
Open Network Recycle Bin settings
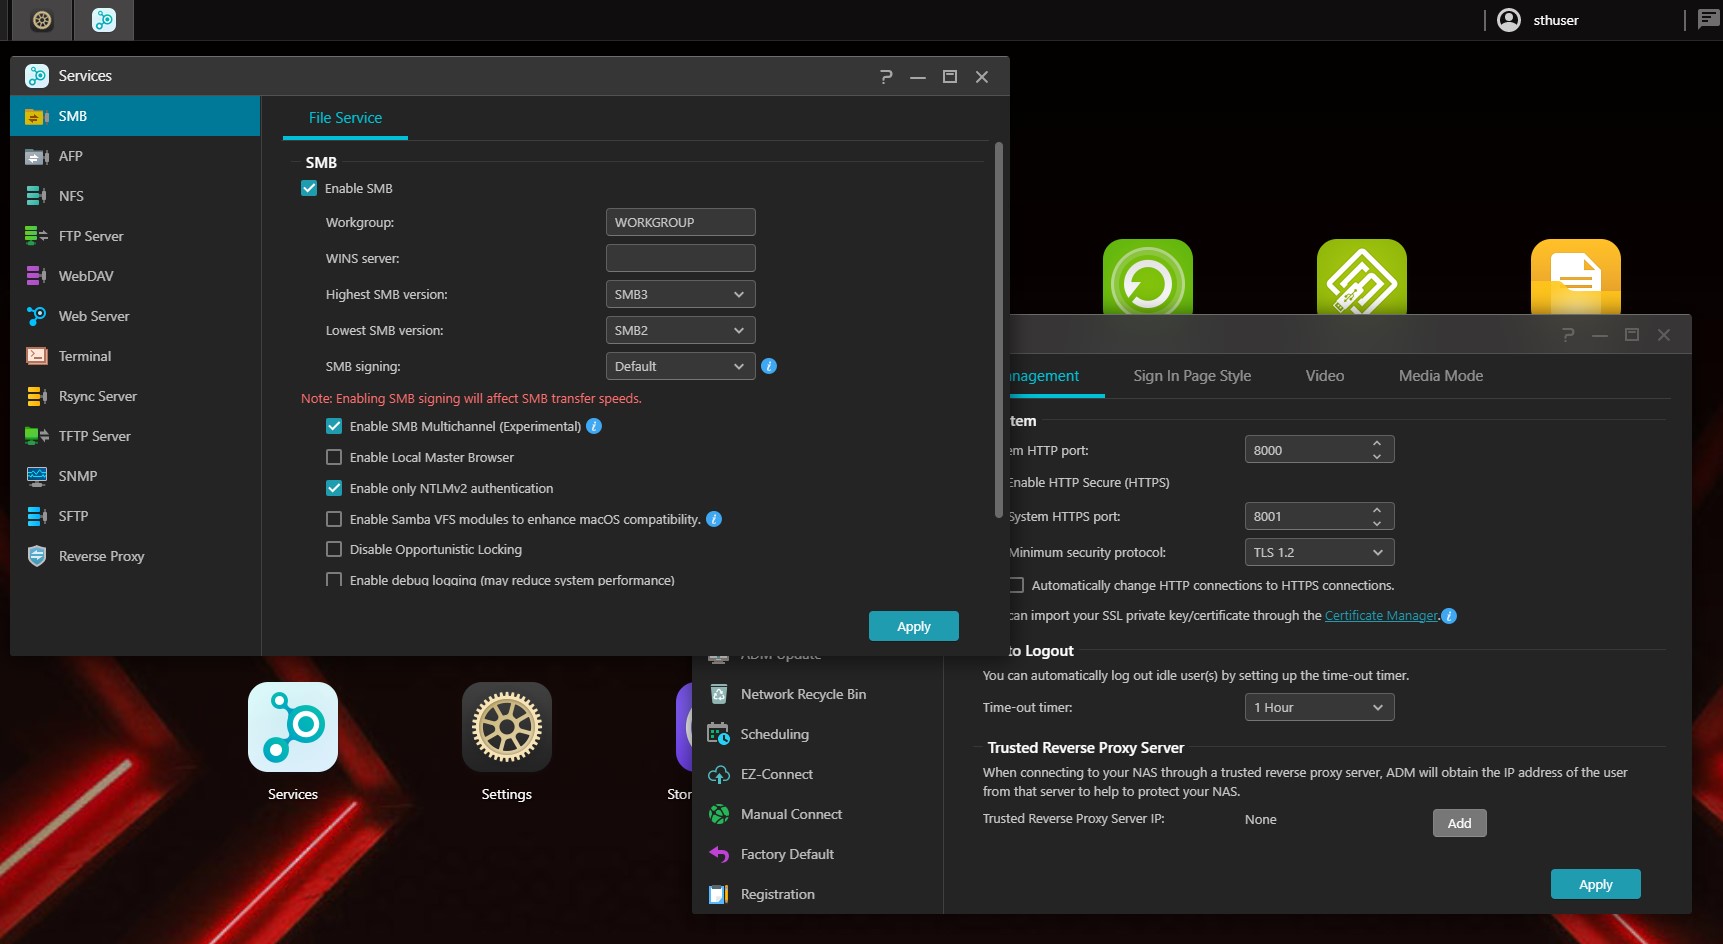click(802, 694)
